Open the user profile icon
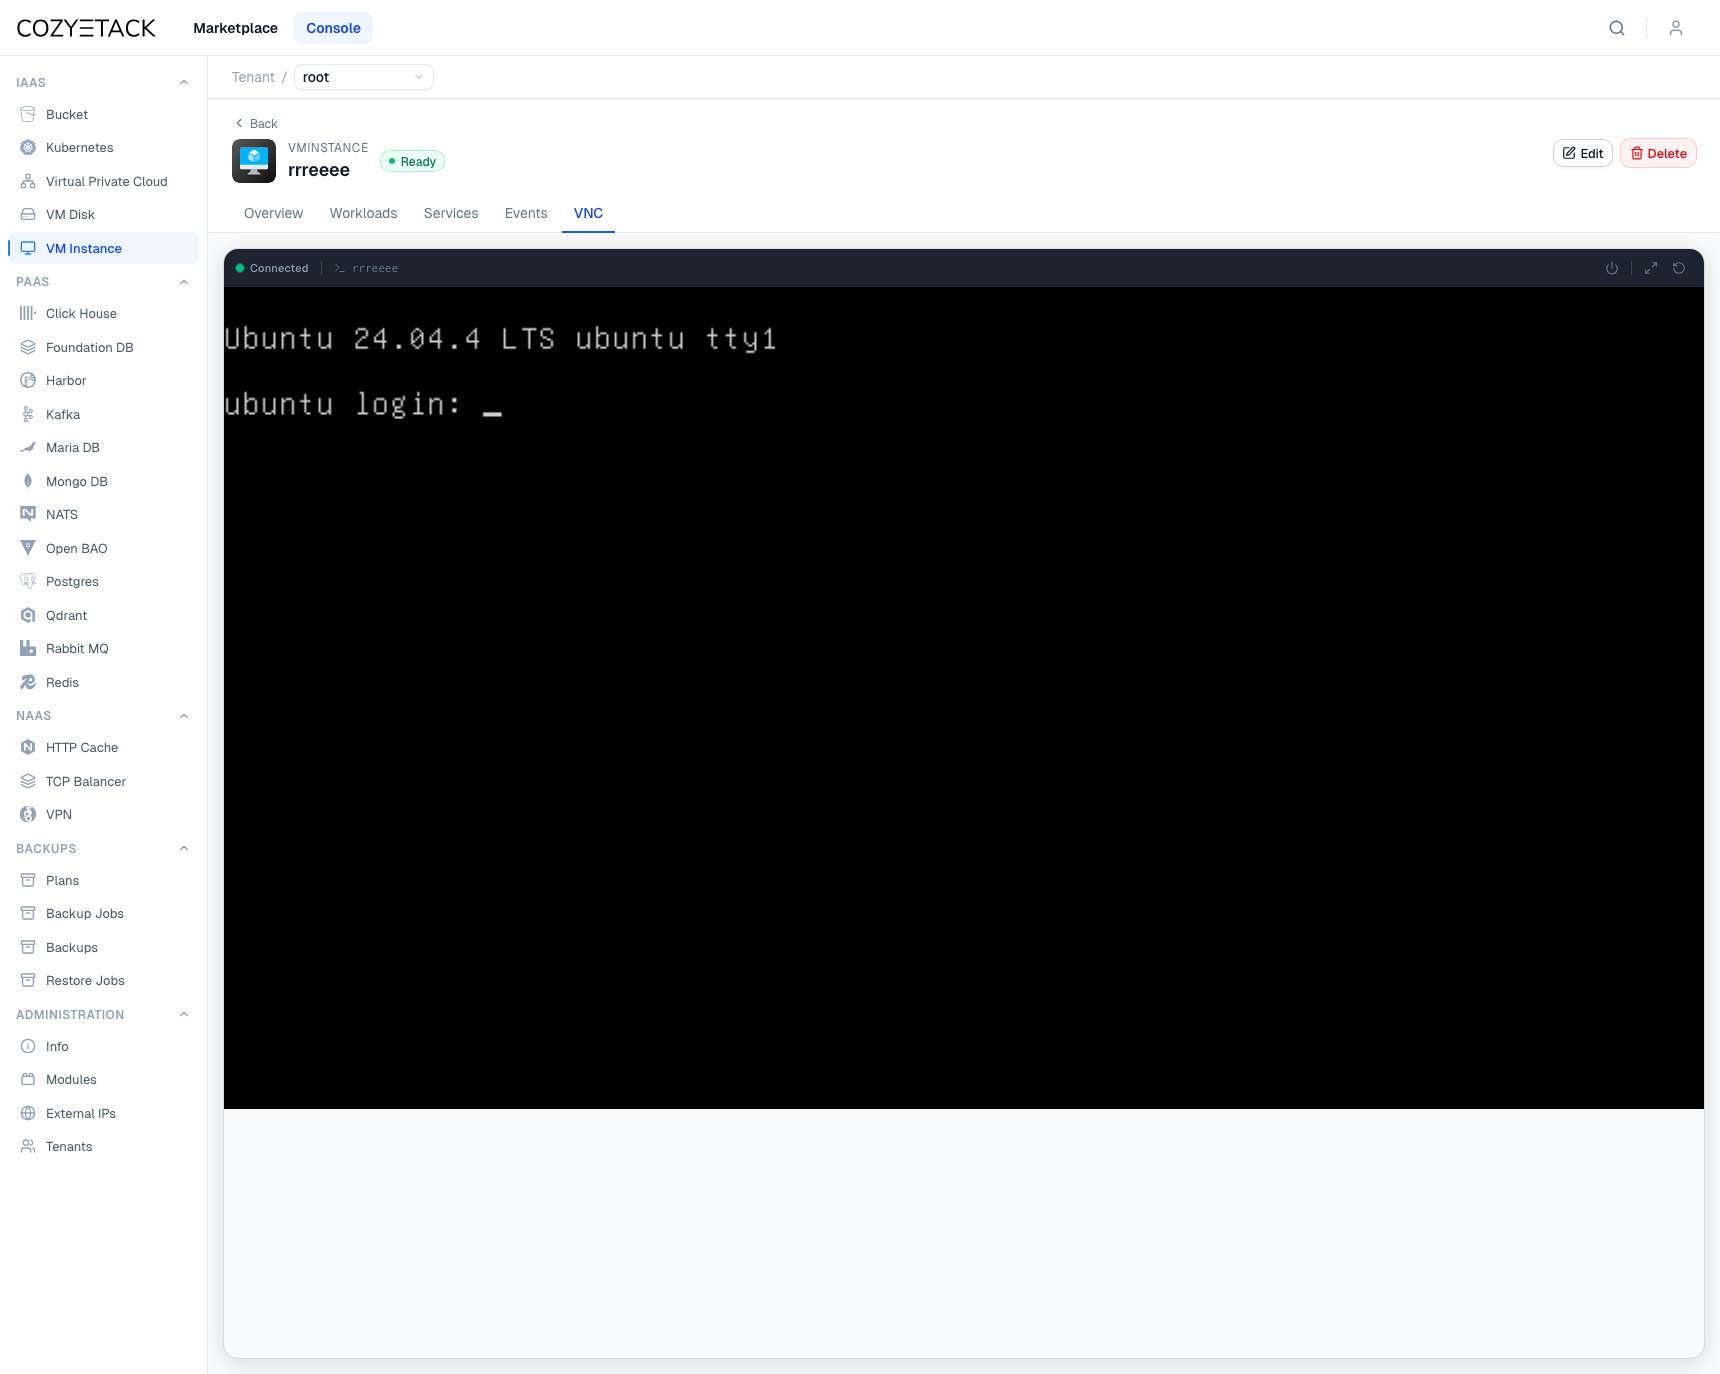Image resolution: width=1720 pixels, height=1374 pixels. [x=1676, y=28]
